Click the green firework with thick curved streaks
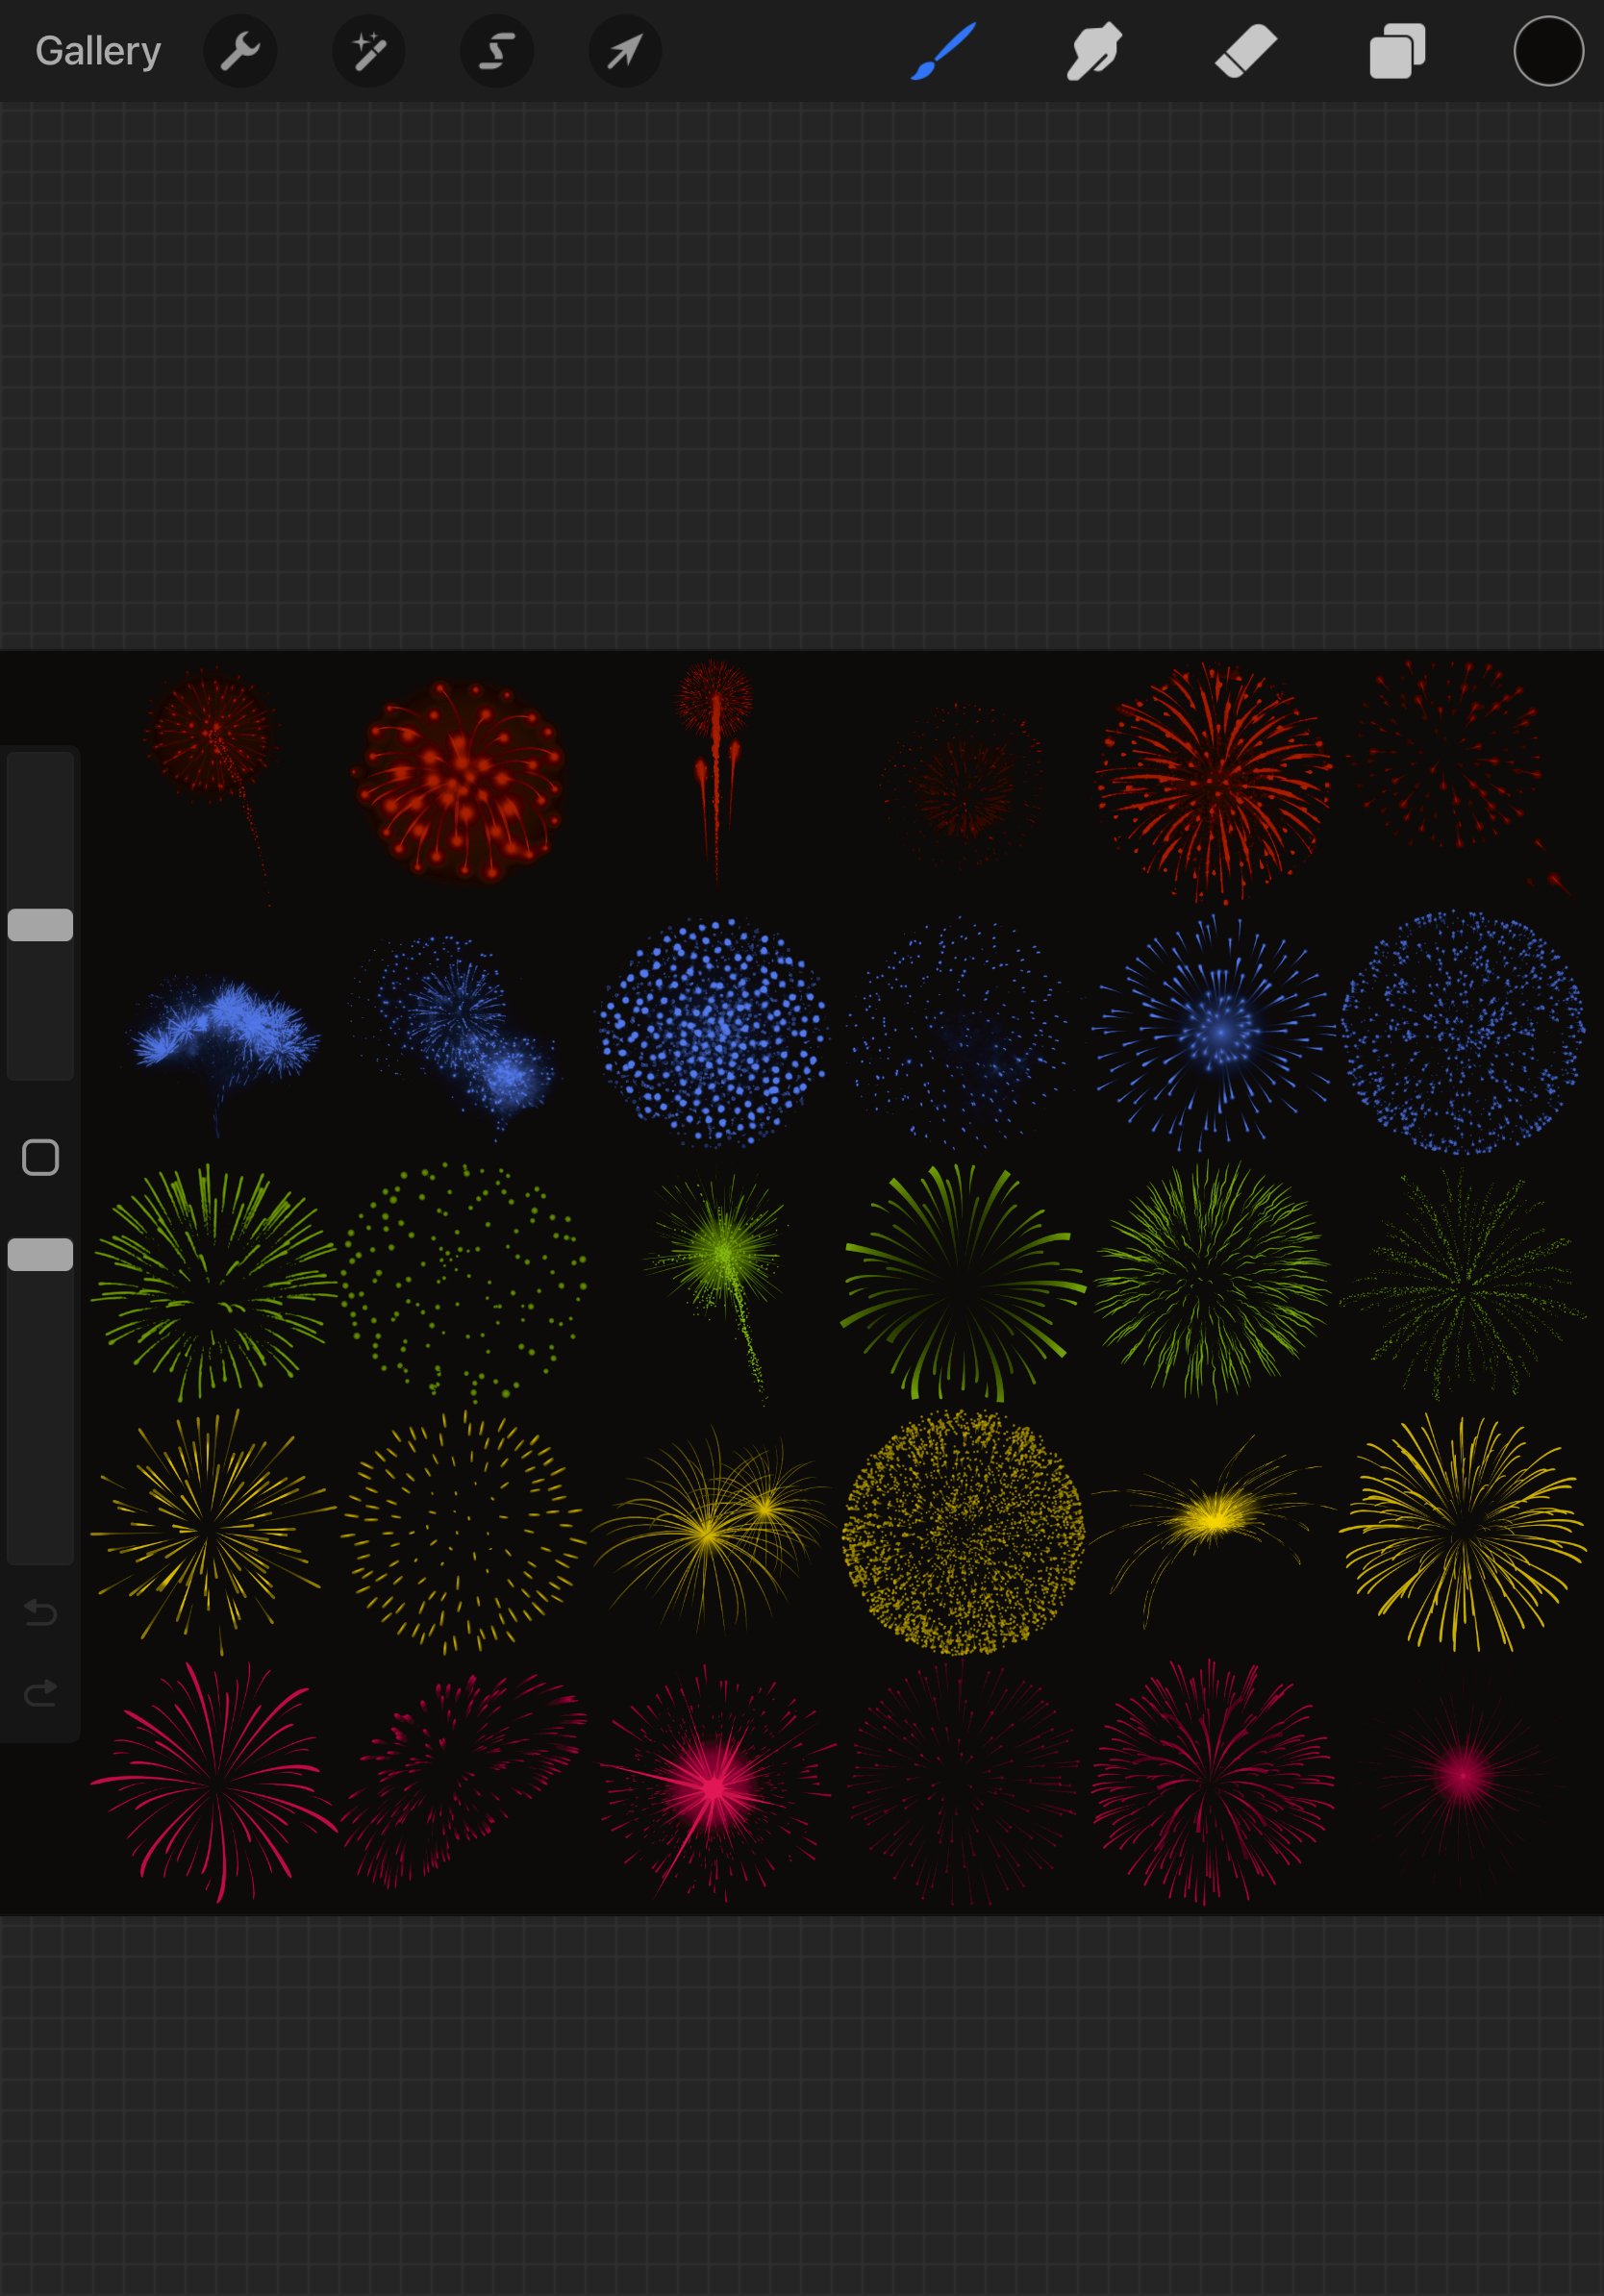 [962, 1282]
